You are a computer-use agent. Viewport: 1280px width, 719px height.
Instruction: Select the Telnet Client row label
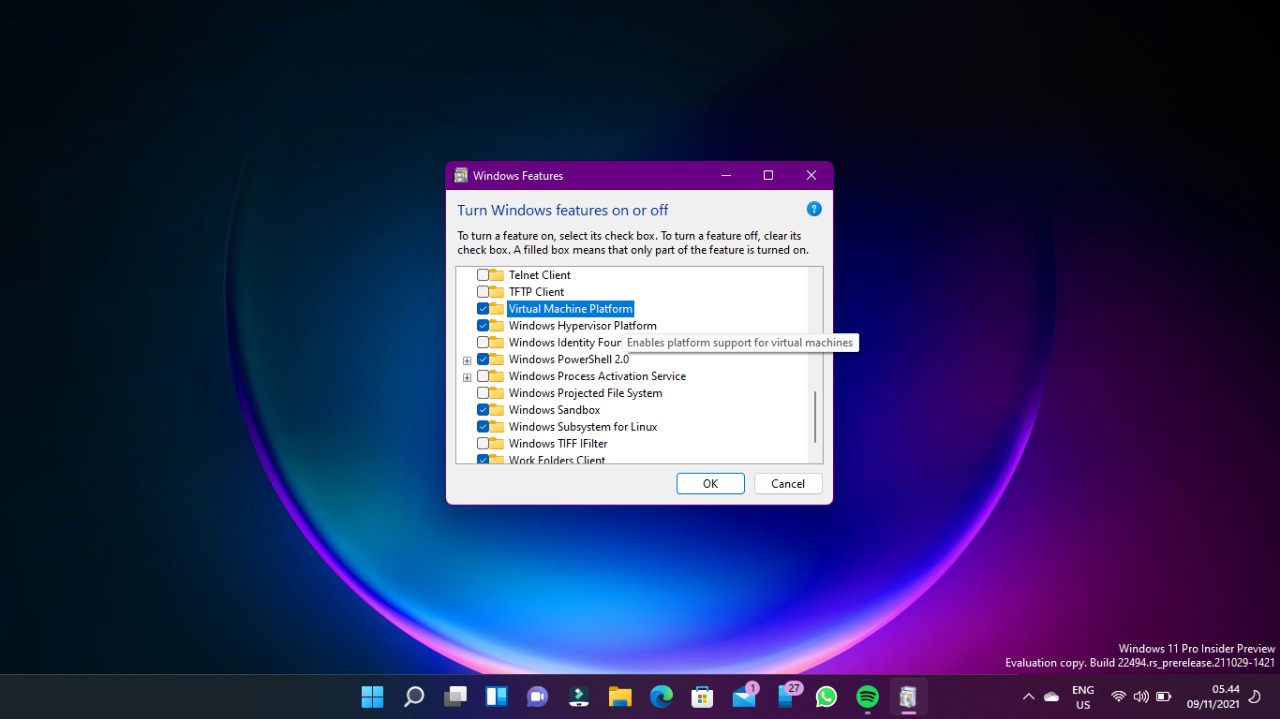[540, 275]
